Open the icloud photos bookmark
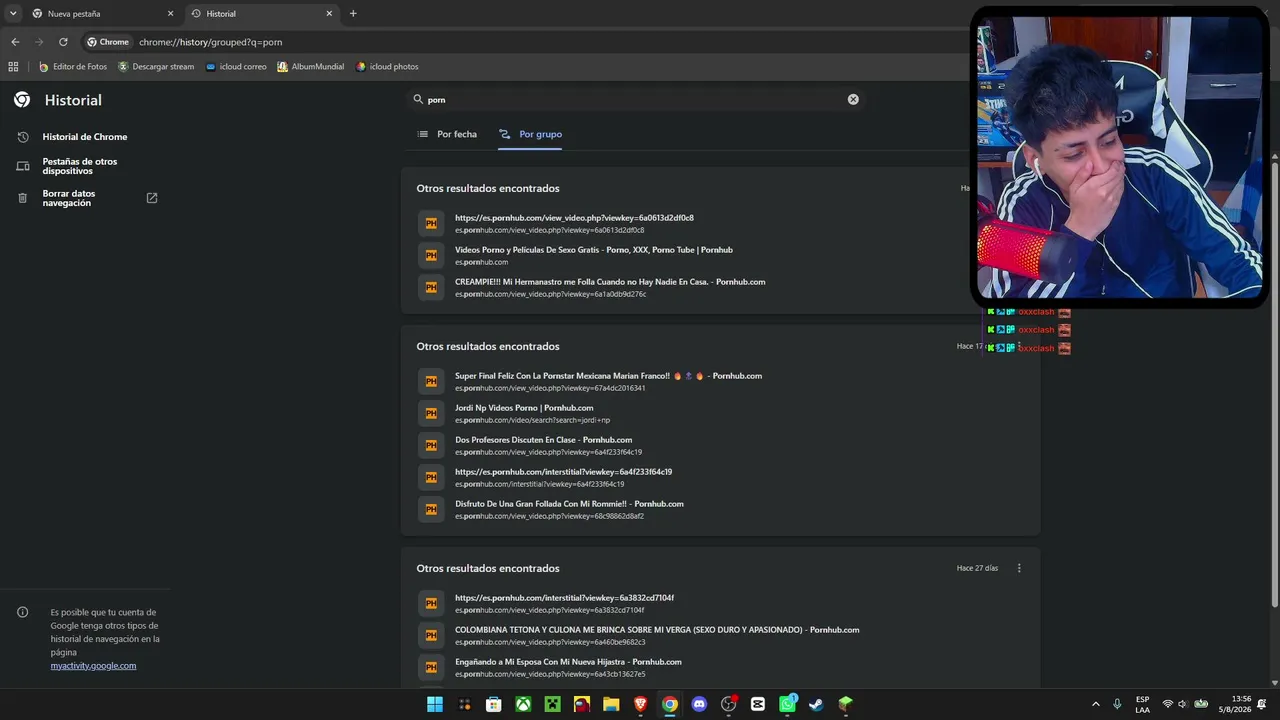 click(387, 67)
